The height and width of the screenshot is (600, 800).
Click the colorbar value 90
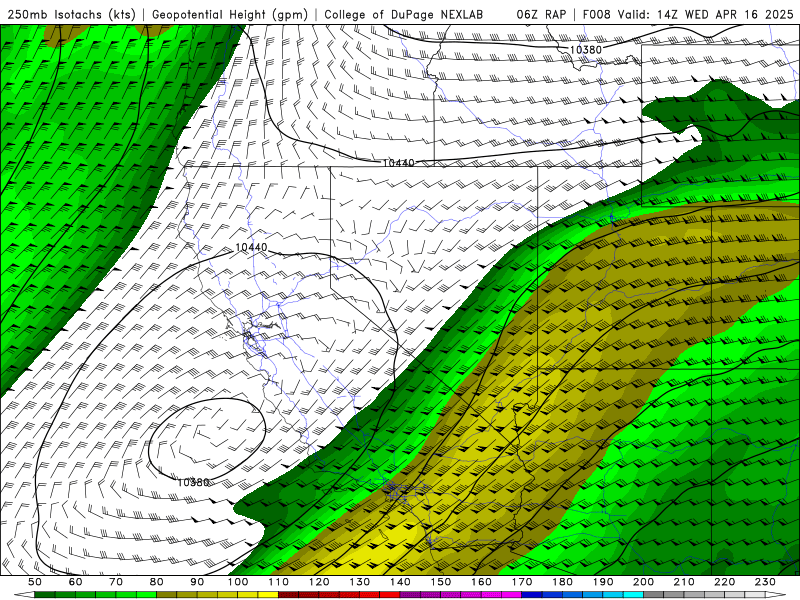click(x=197, y=582)
